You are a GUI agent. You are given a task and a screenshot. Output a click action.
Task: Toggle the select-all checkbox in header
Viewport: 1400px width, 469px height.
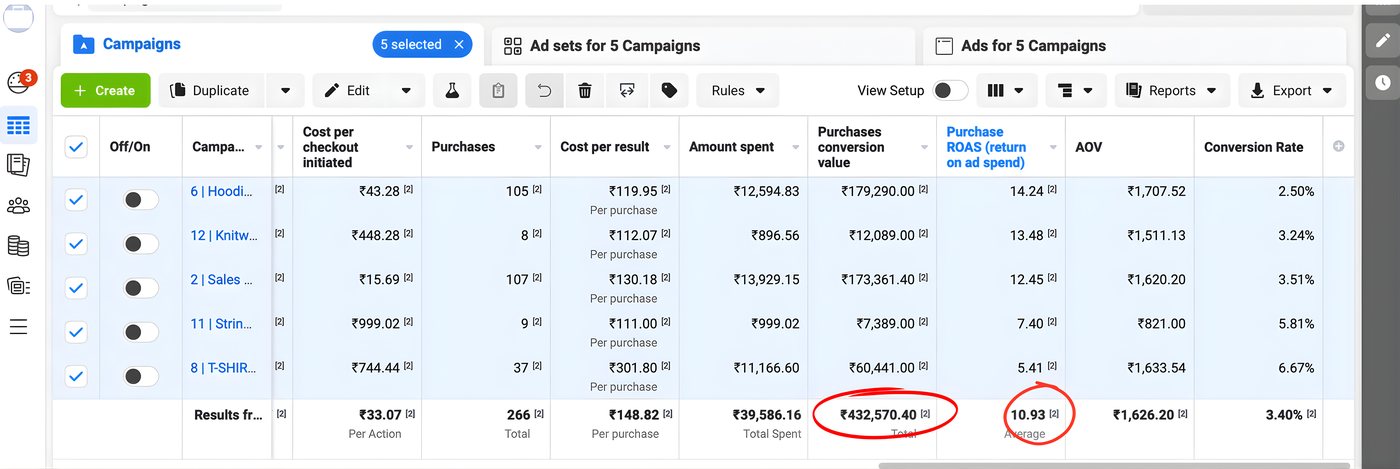(76, 147)
